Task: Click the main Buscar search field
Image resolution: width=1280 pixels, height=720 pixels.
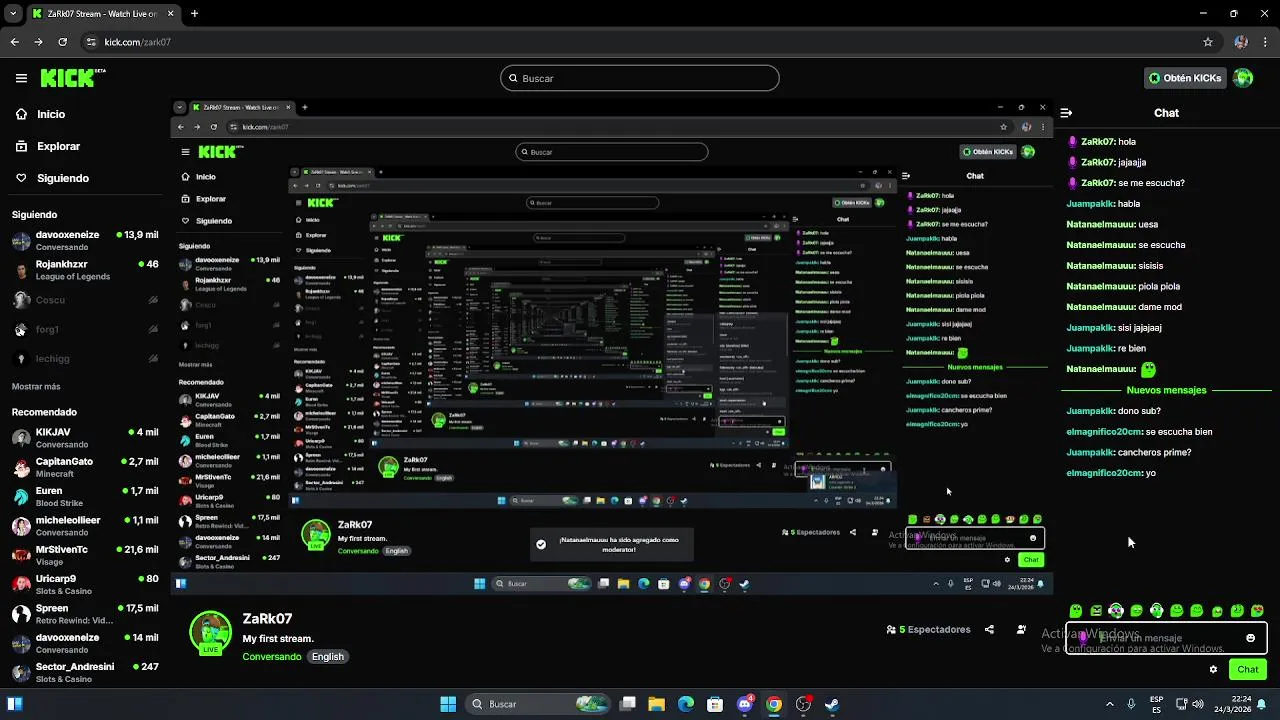Action: pyautogui.click(x=640, y=78)
